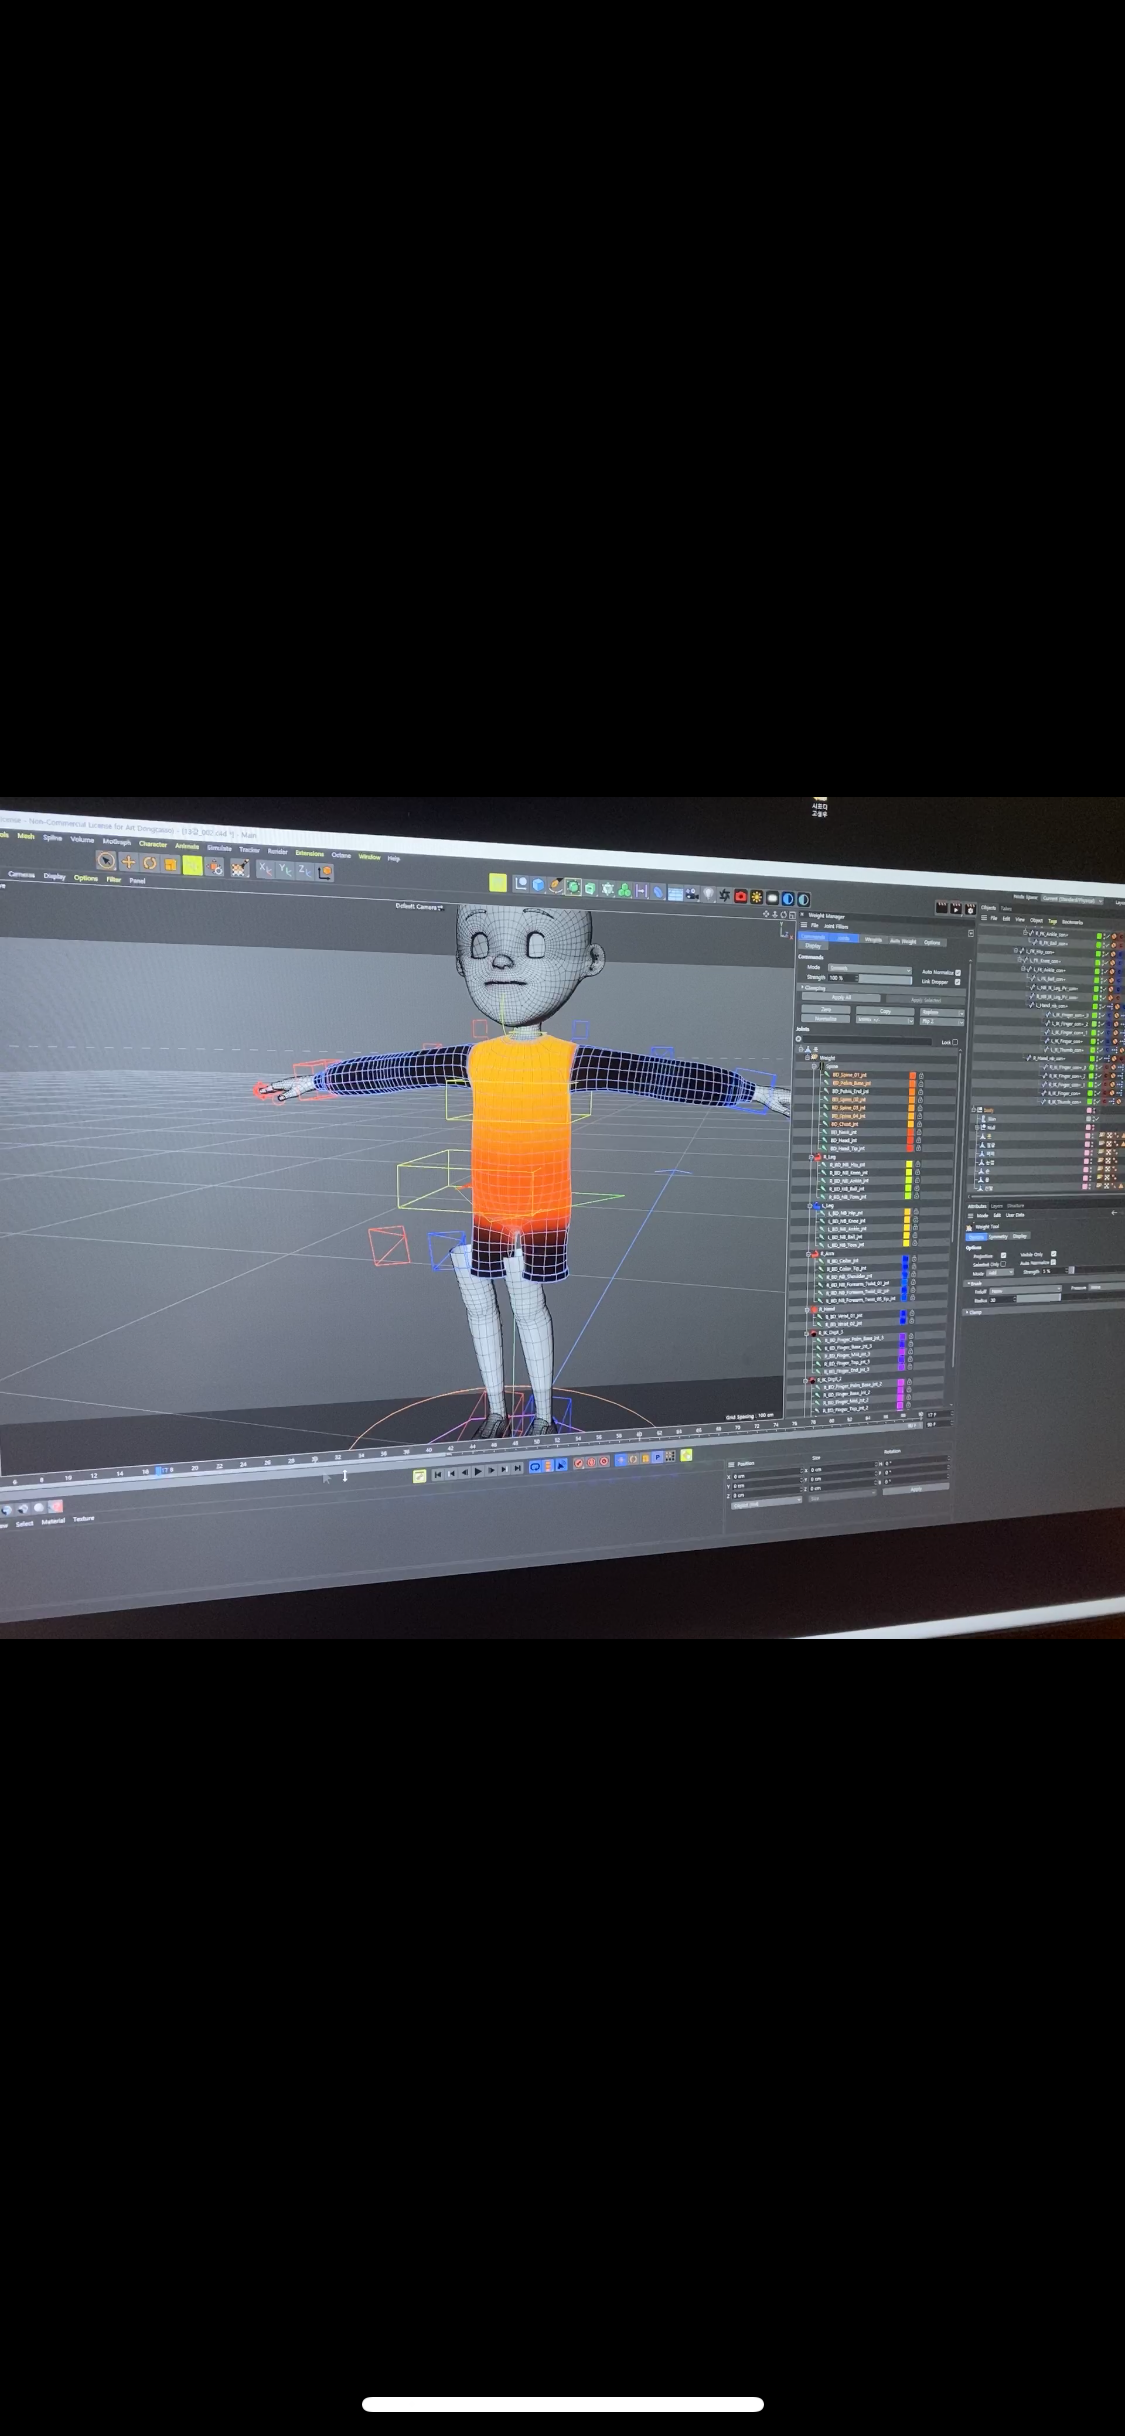1125x2436 pixels.
Task: Open the Character menu
Action: coord(153,843)
